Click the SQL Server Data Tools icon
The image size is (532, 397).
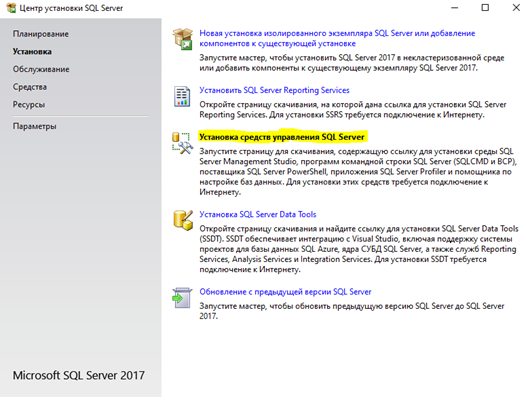(183, 220)
